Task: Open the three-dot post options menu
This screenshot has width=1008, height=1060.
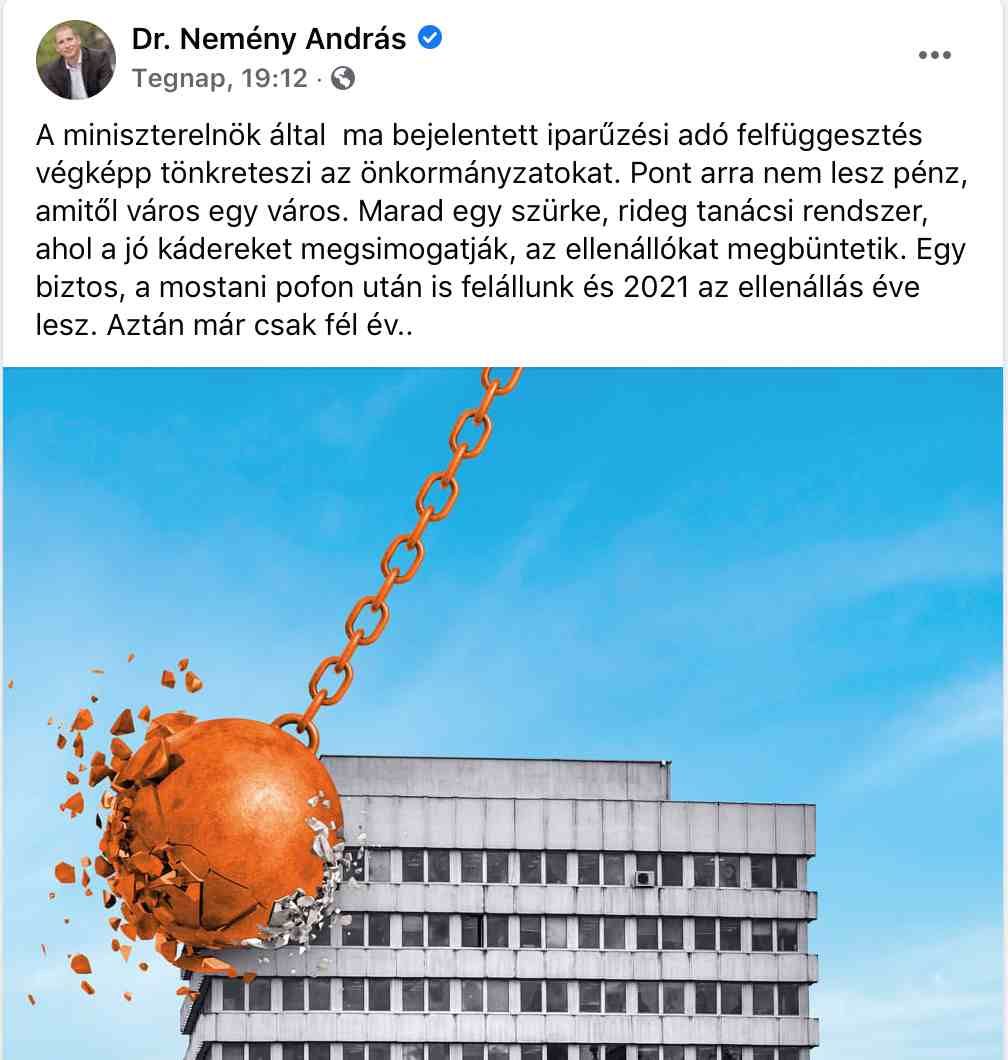Action: click(x=934, y=55)
